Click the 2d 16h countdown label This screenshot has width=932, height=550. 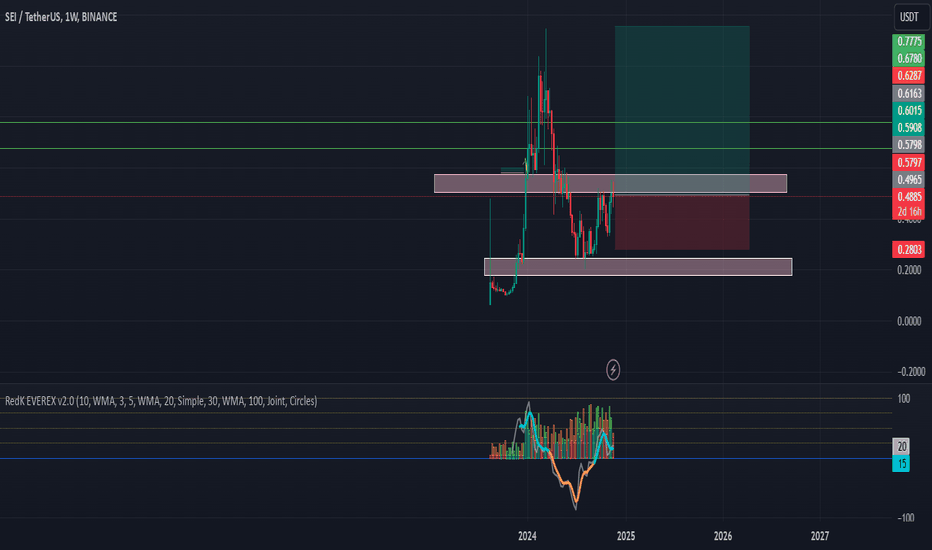pos(909,212)
